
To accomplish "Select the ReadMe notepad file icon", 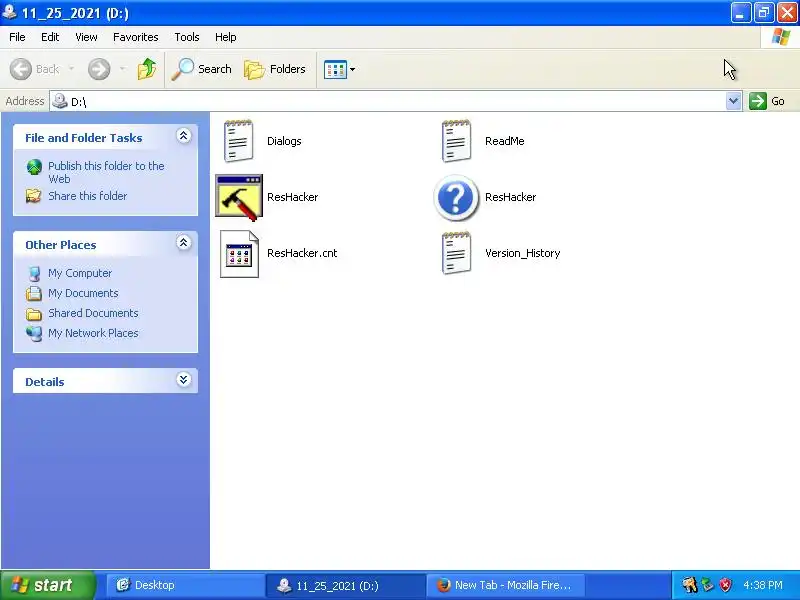I will (x=456, y=141).
